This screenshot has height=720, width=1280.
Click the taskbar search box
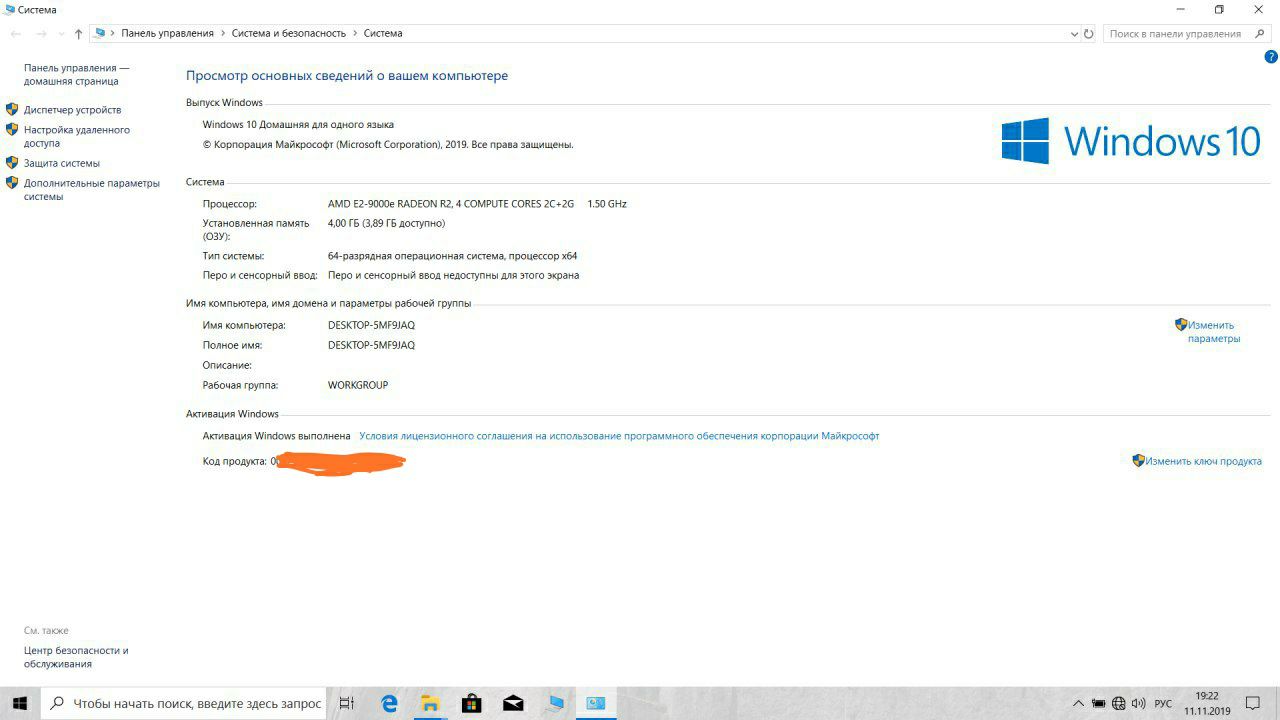[x=185, y=703]
